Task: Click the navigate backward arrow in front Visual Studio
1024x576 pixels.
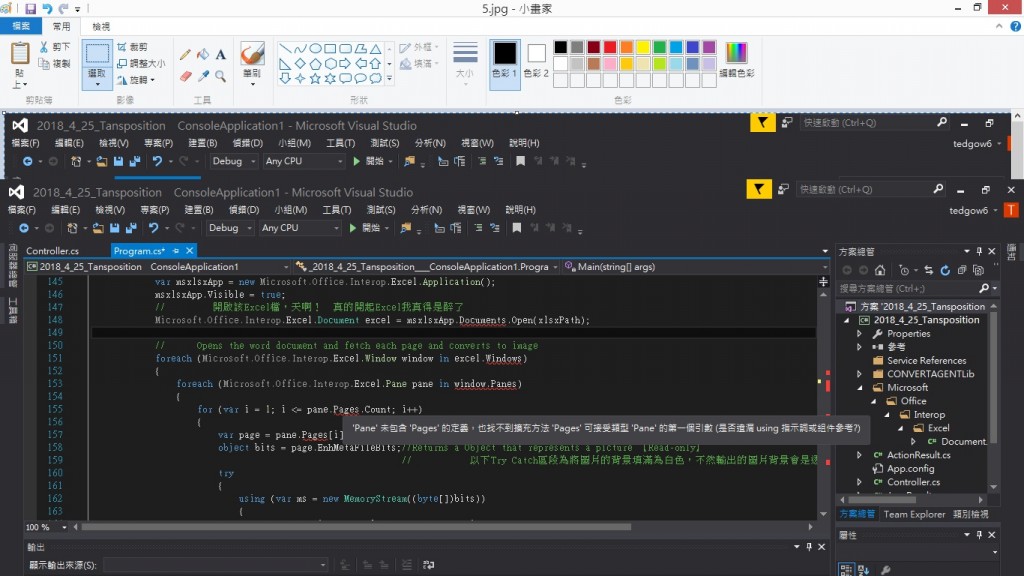Action: [x=24, y=228]
